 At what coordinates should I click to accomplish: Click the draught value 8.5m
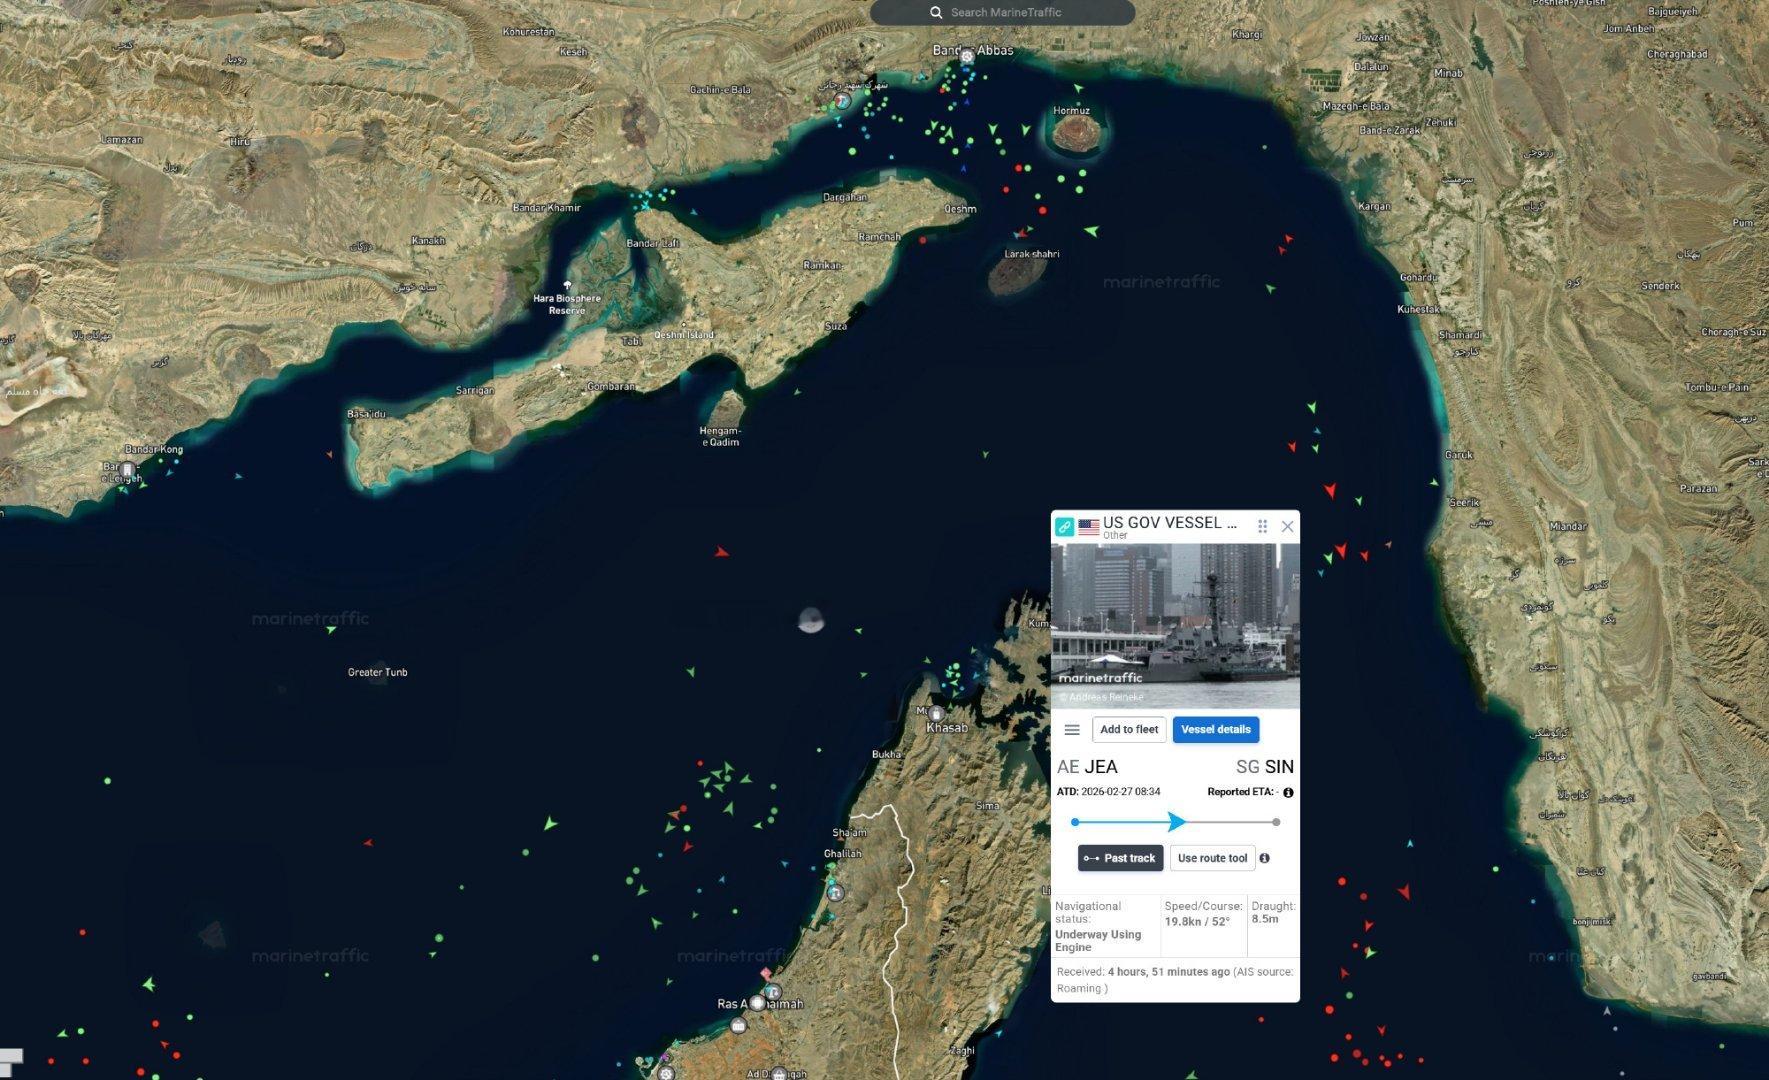(1265, 919)
